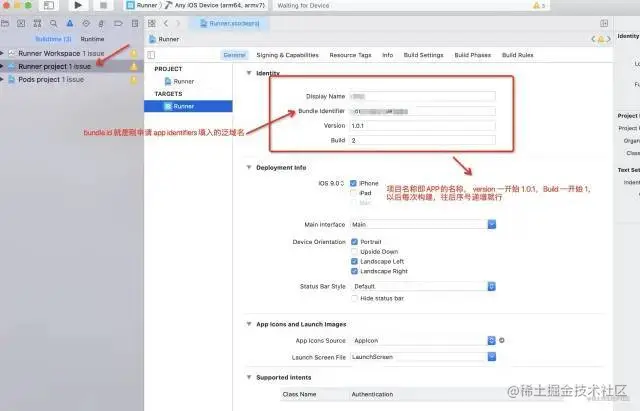Expand Runner Workspace issue row
Image resolution: width=640 pixels, height=411 pixels.
coord(2,53)
